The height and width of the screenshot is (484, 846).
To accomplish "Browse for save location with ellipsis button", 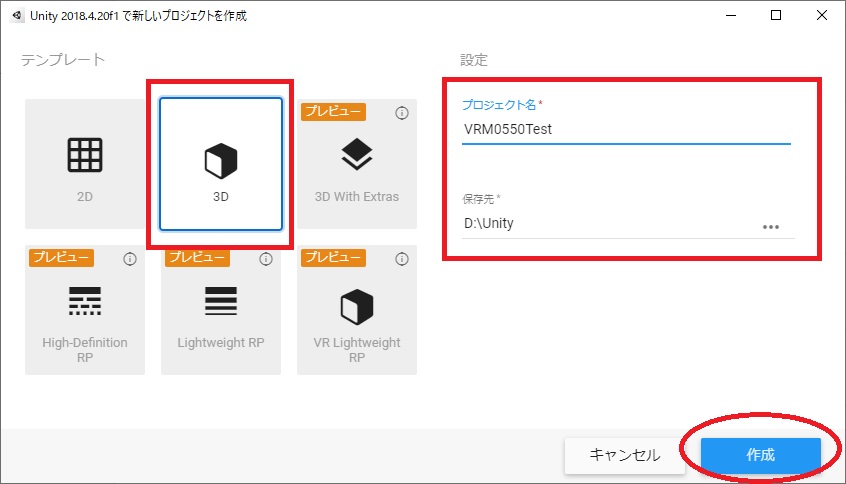I will pyautogui.click(x=770, y=227).
